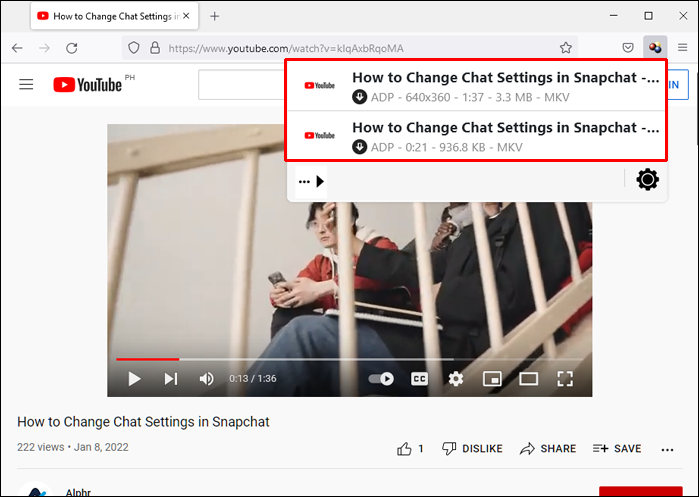Click the video title How to Change Chat Settings

coord(143,422)
